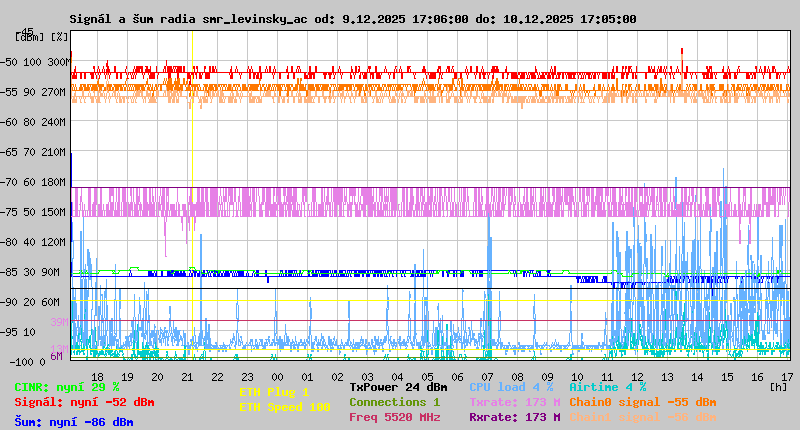Click the 01 hour tick label
The image size is (800, 430).
coord(307,377)
